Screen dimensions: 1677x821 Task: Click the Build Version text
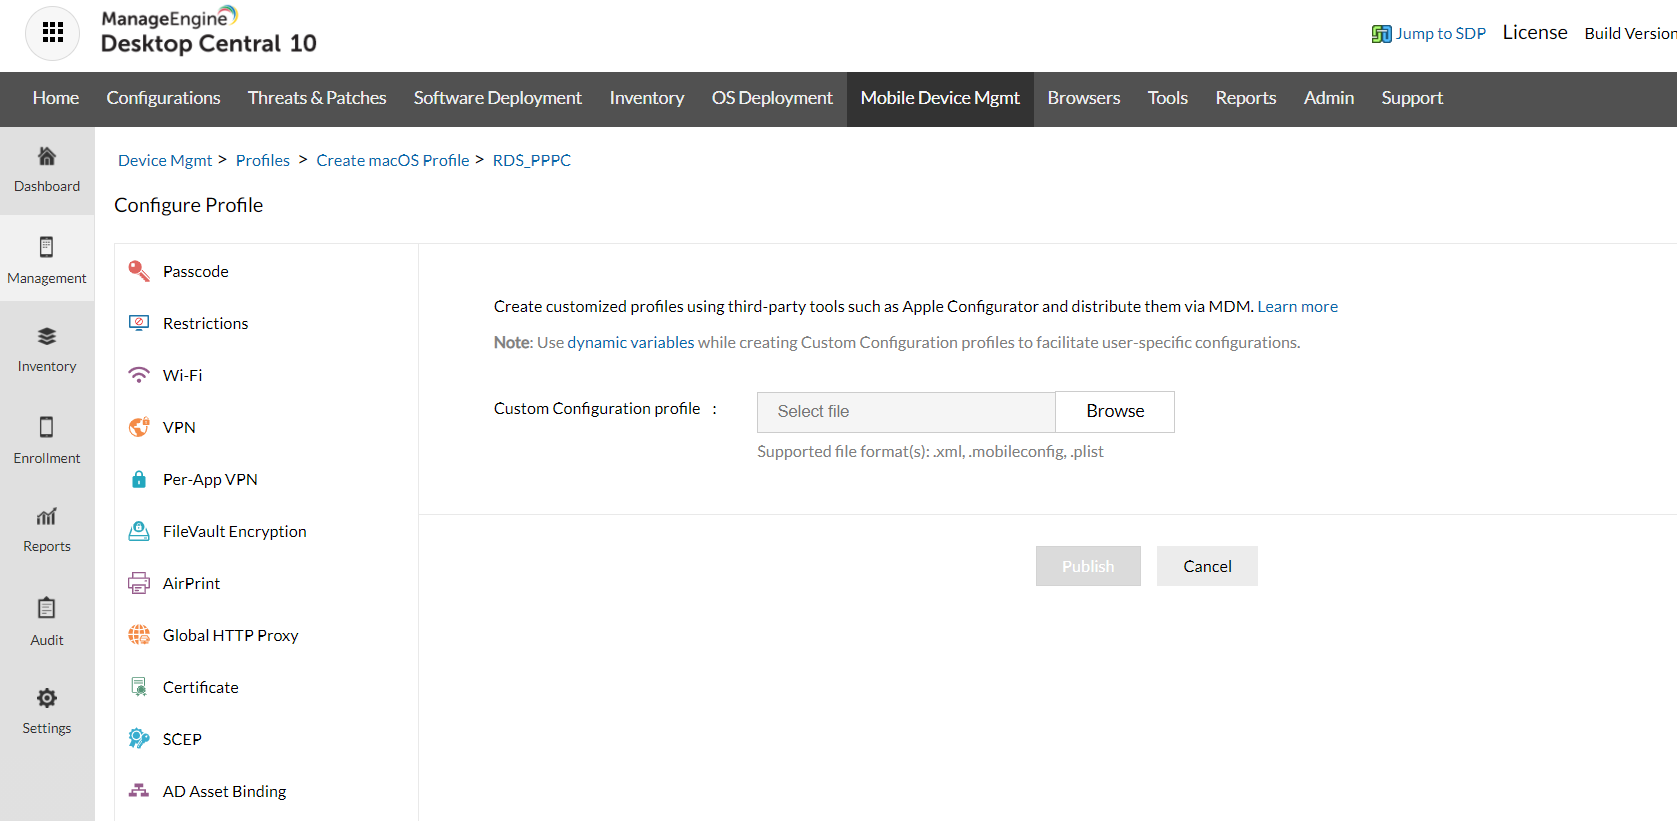click(1630, 33)
